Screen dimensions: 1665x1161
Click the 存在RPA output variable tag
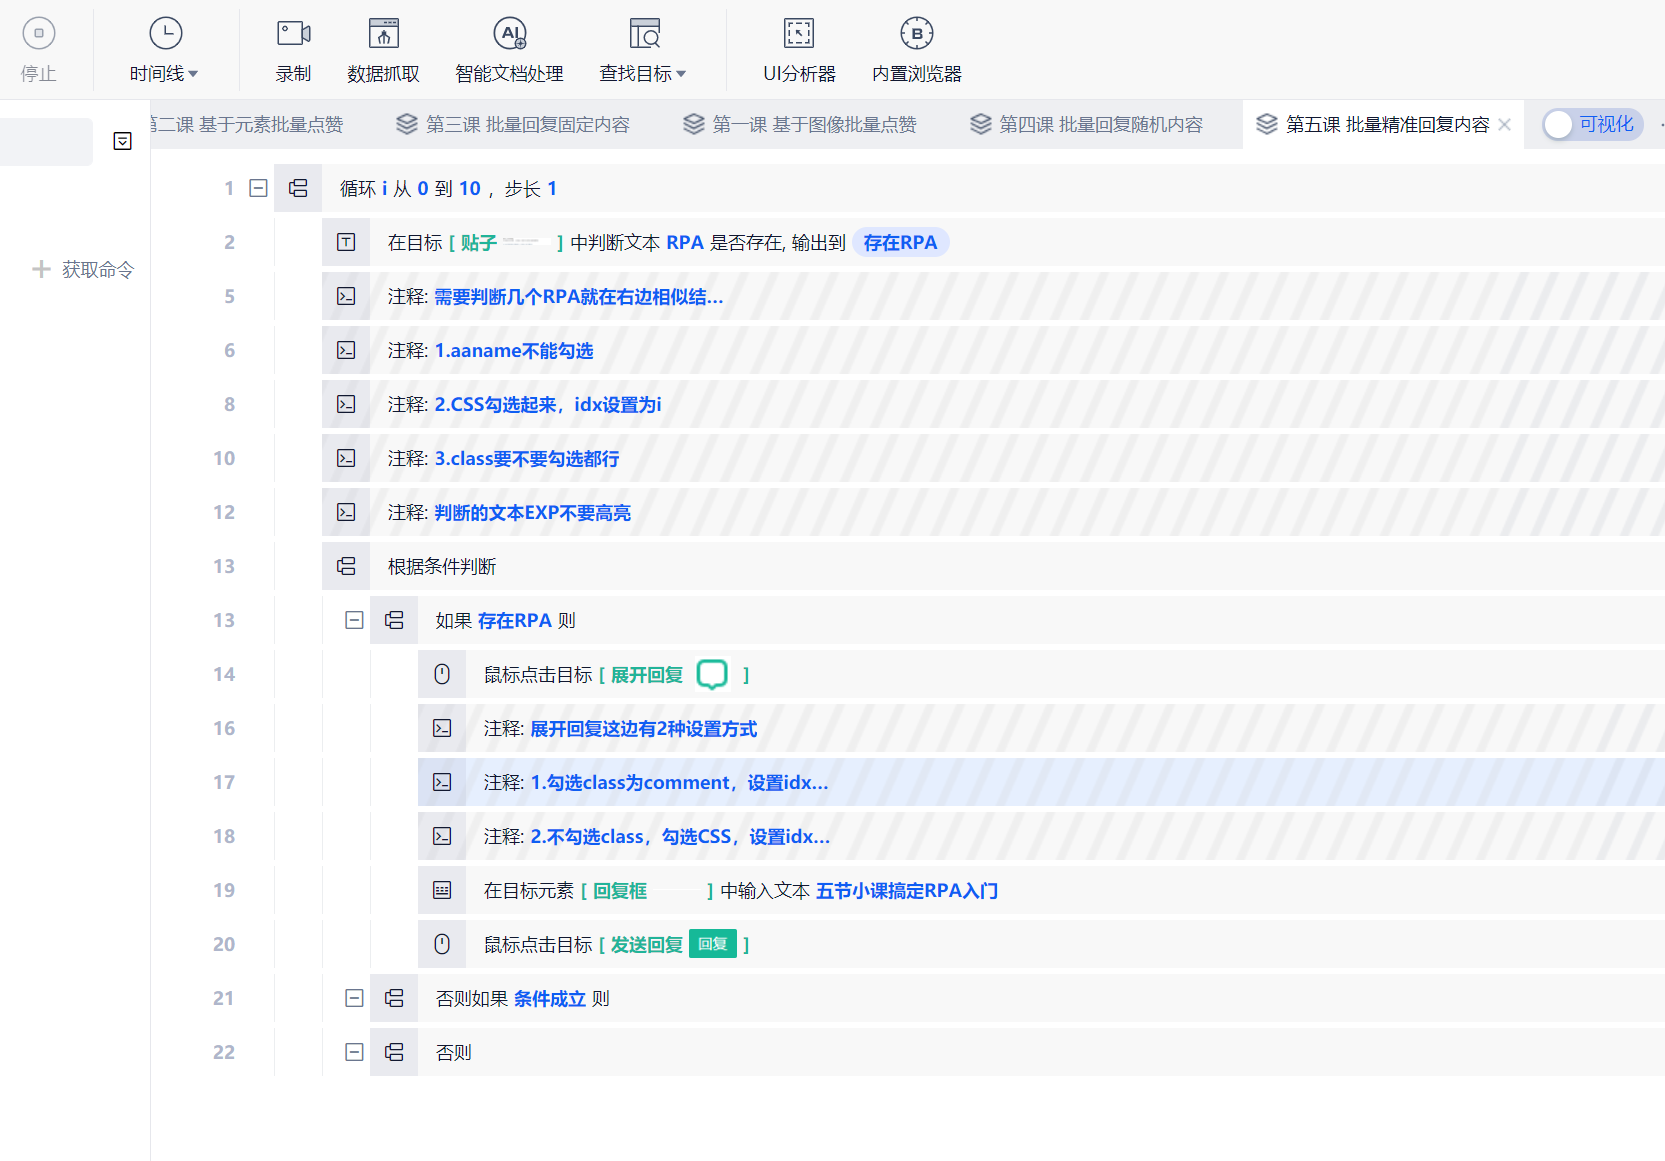coord(900,242)
